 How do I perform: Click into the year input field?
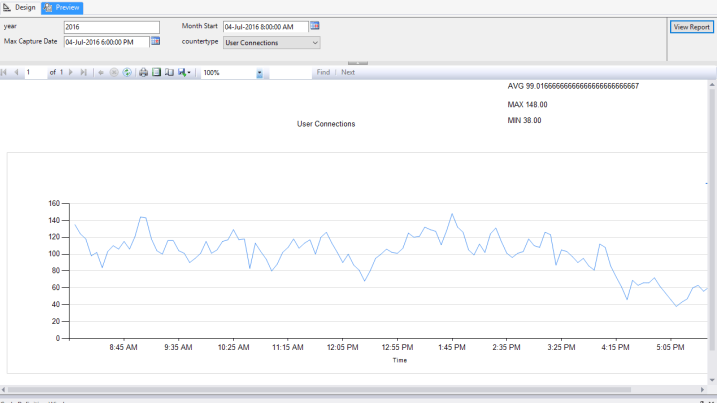point(110,27)
